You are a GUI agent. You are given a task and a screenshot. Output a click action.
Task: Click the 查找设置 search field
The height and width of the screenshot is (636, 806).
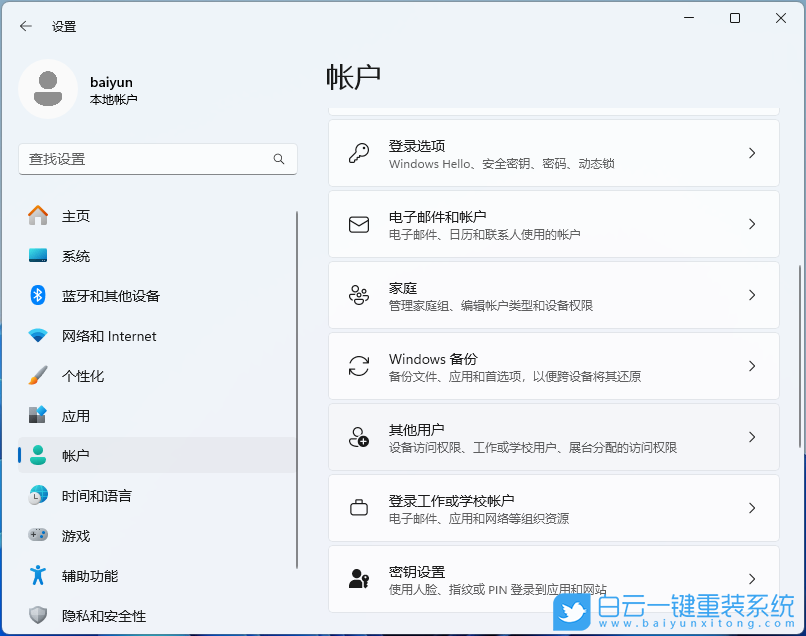[157, 159]
